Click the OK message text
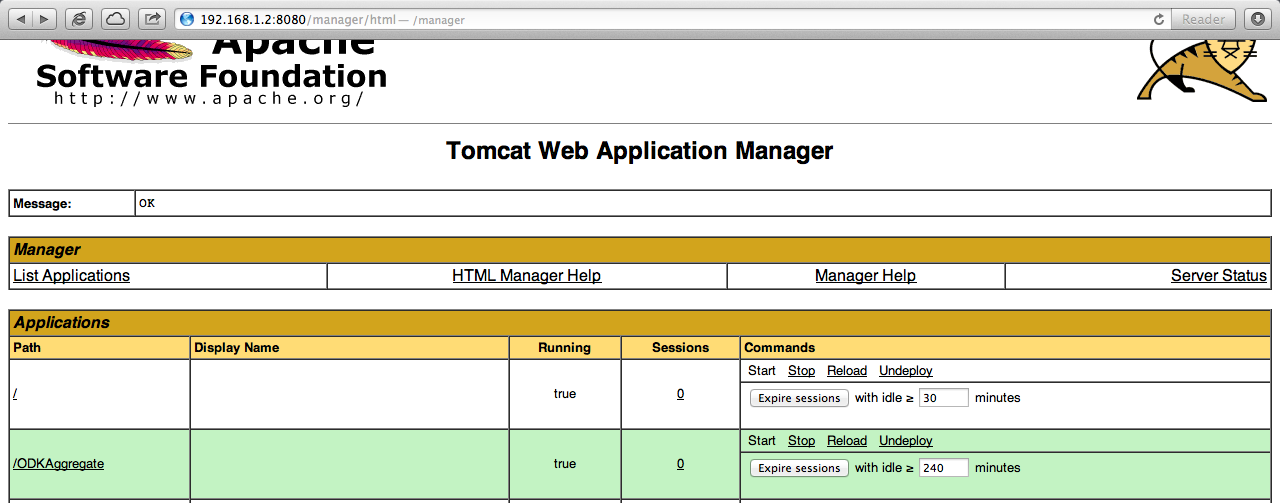The height and width of the screenshot is (503, 1280). [x=147, y=203]
